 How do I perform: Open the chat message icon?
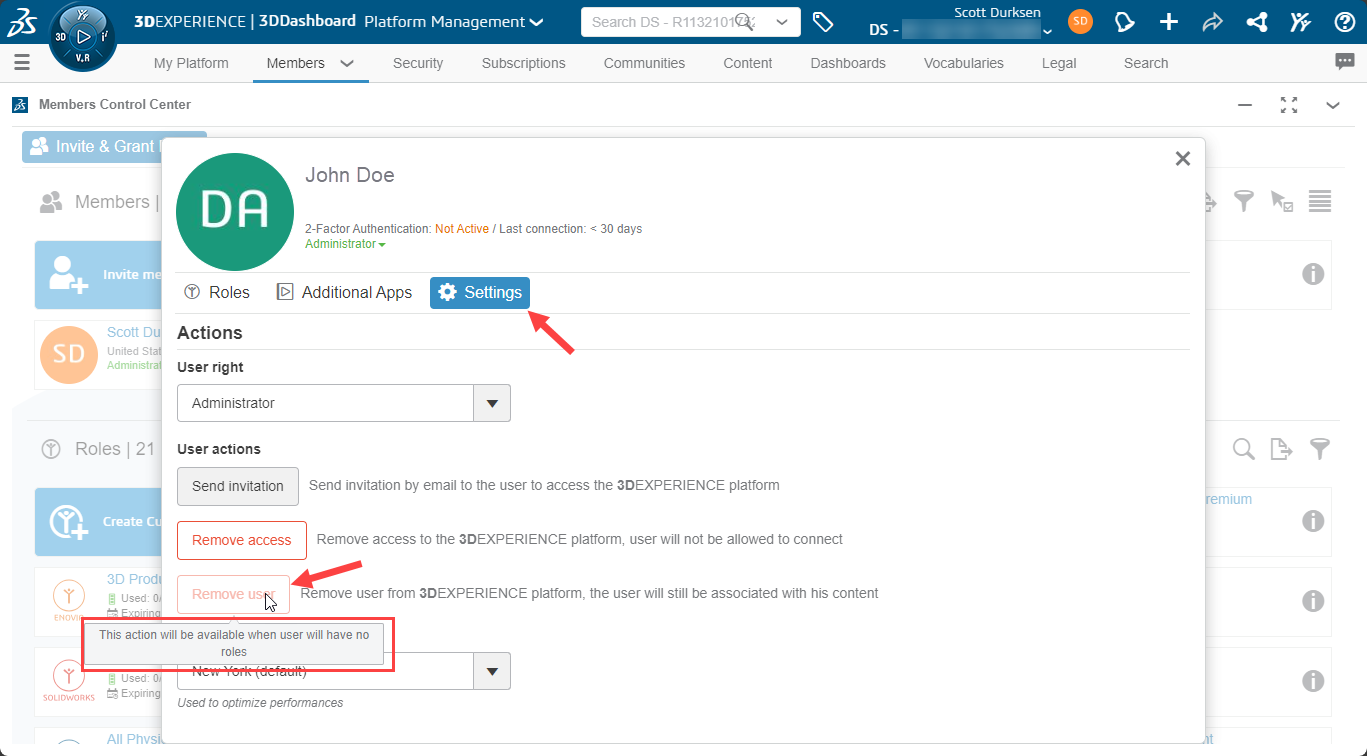click(x=1345, y=62)
